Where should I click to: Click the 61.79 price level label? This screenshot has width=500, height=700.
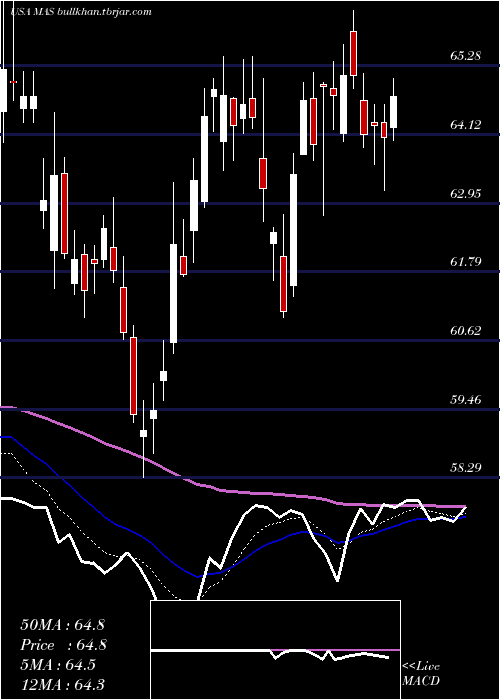click(466, 262)
